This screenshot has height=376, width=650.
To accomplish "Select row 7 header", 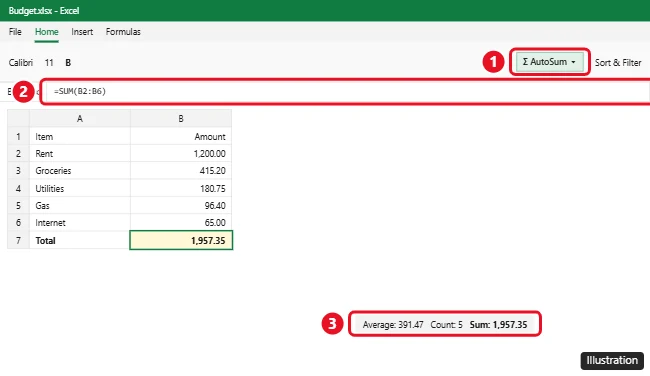I will click(18, 240).
